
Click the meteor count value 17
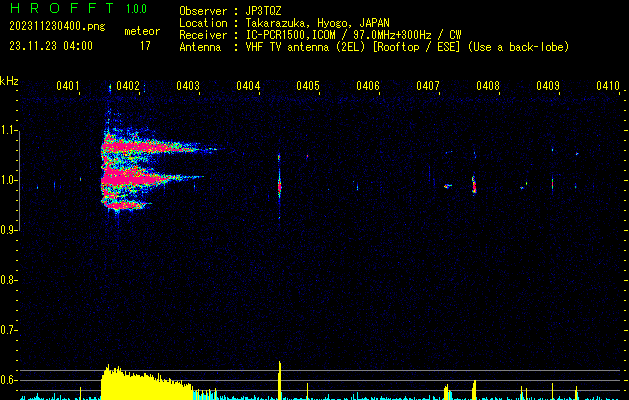(x=145, y=46)
